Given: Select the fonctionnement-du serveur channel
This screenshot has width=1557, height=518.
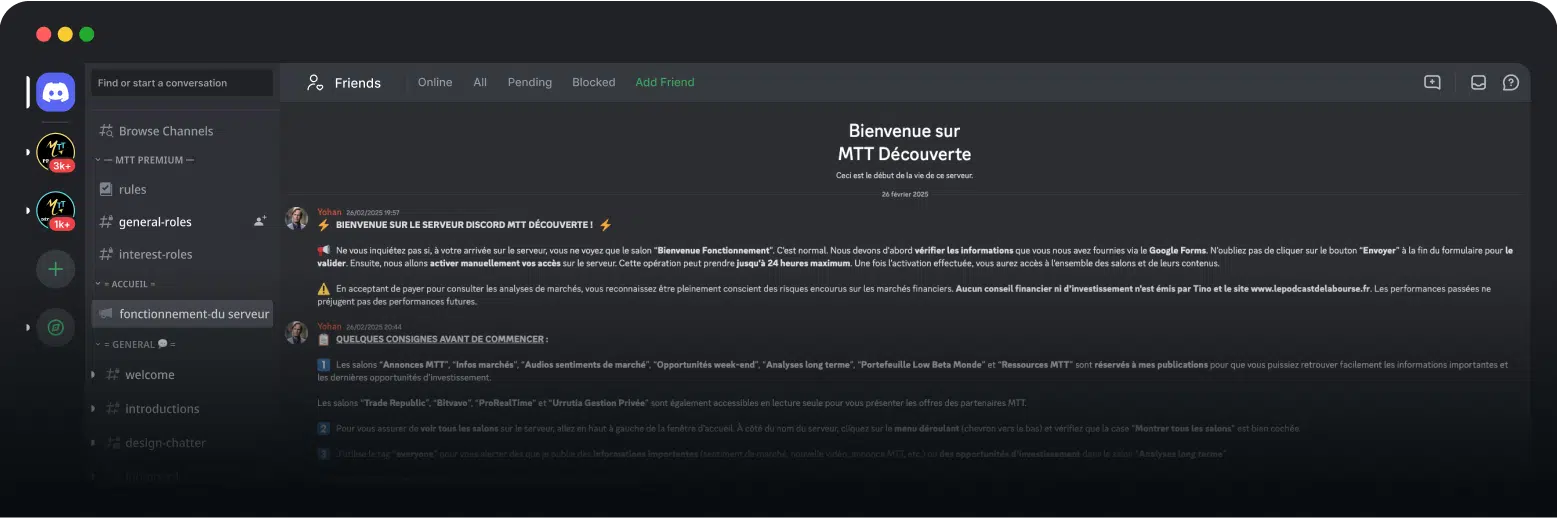Looking at the screenshot, I should (x=193, y=314).
